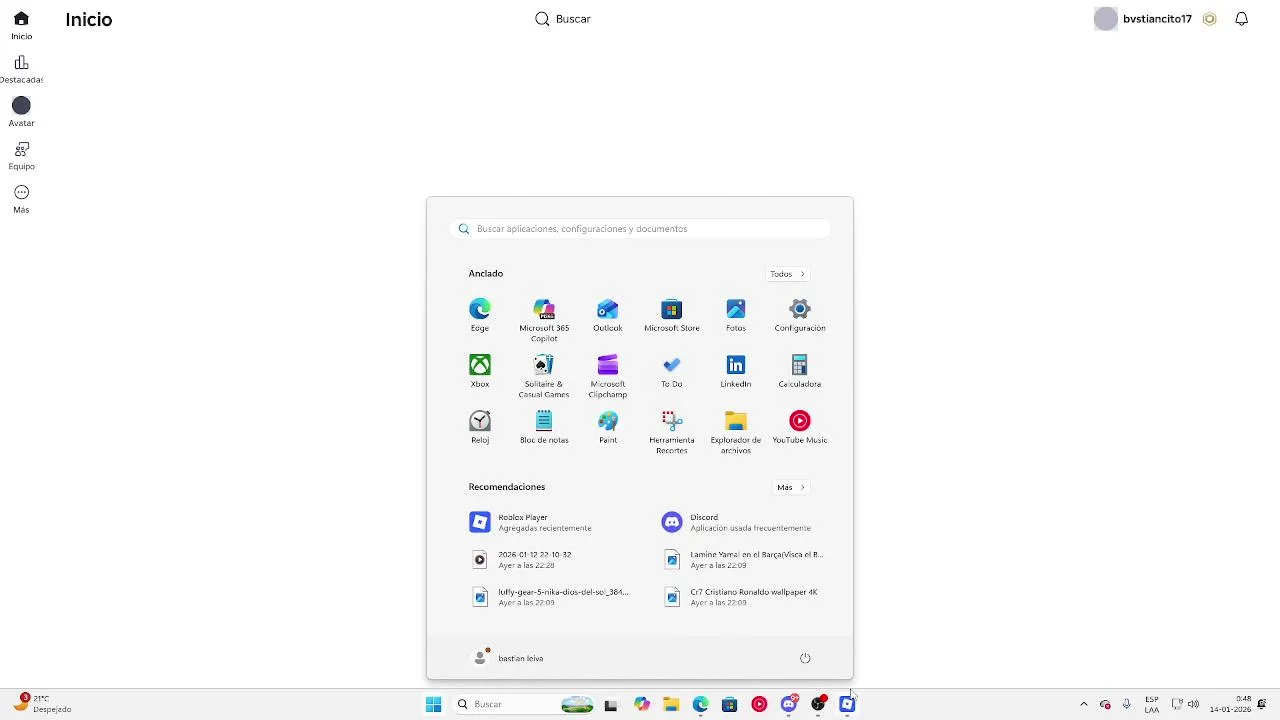Open the Copilot icon on the taskbar
The image size is (1280, 720).
(642, 704)
